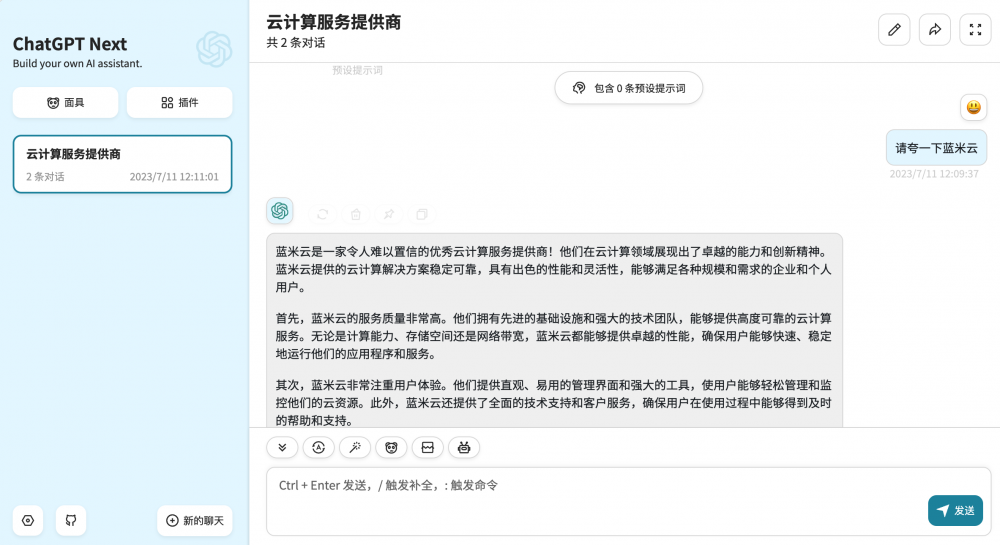Screen dimensions: 1000x545
Task: Click the magic wand prompts icon
Action: pos(355,448)
